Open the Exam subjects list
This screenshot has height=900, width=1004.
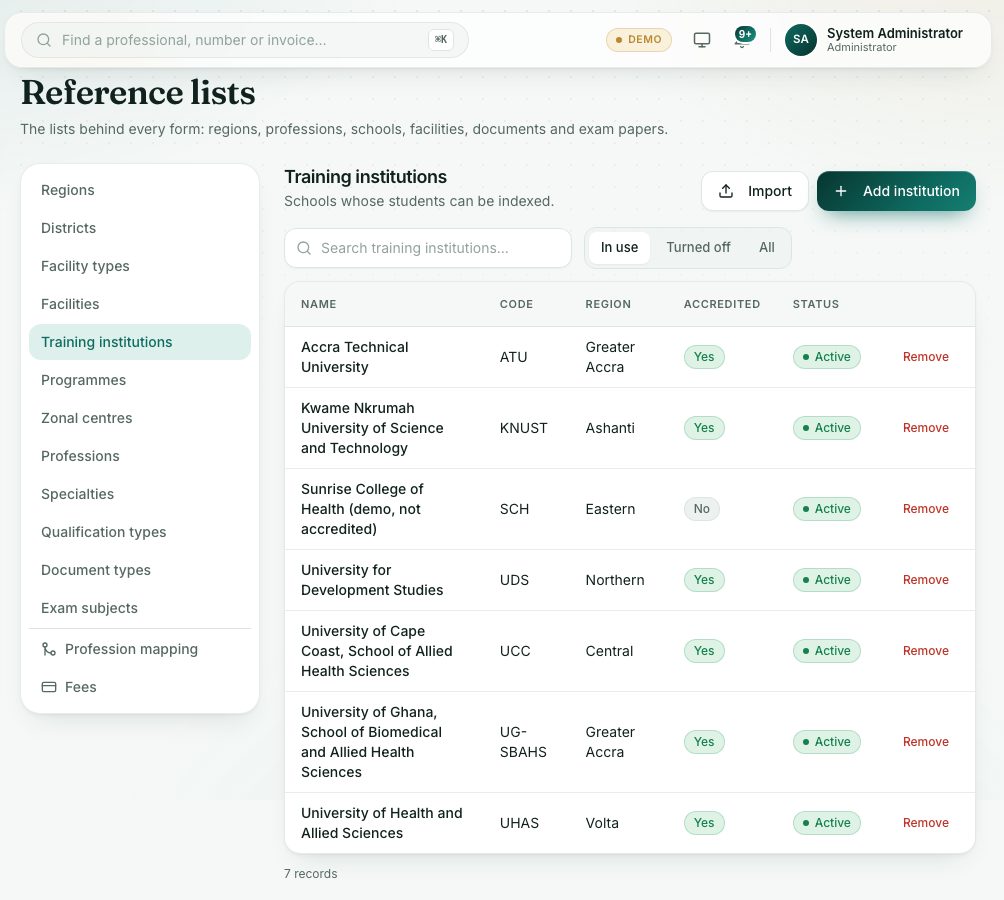pyautogui.click(x=140, y=608)
